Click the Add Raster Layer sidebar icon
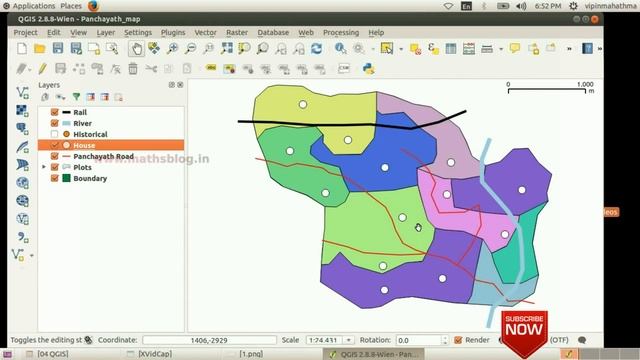Screen dimensions: 640x360 pyautogui.click(x=22, y=111)
